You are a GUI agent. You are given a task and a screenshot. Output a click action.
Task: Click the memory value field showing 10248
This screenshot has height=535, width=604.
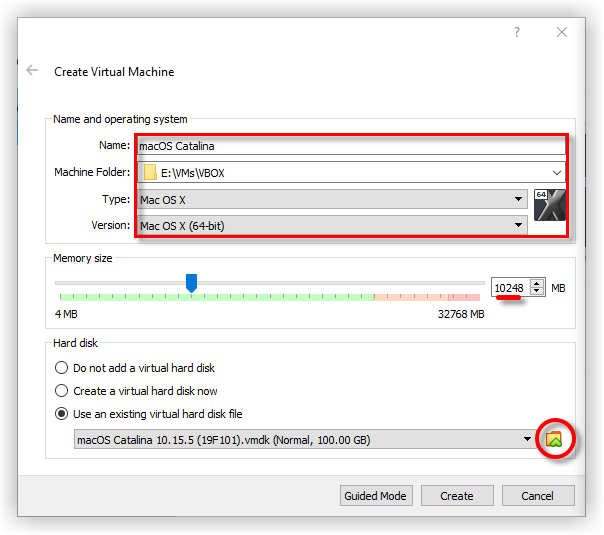point(509,288)
